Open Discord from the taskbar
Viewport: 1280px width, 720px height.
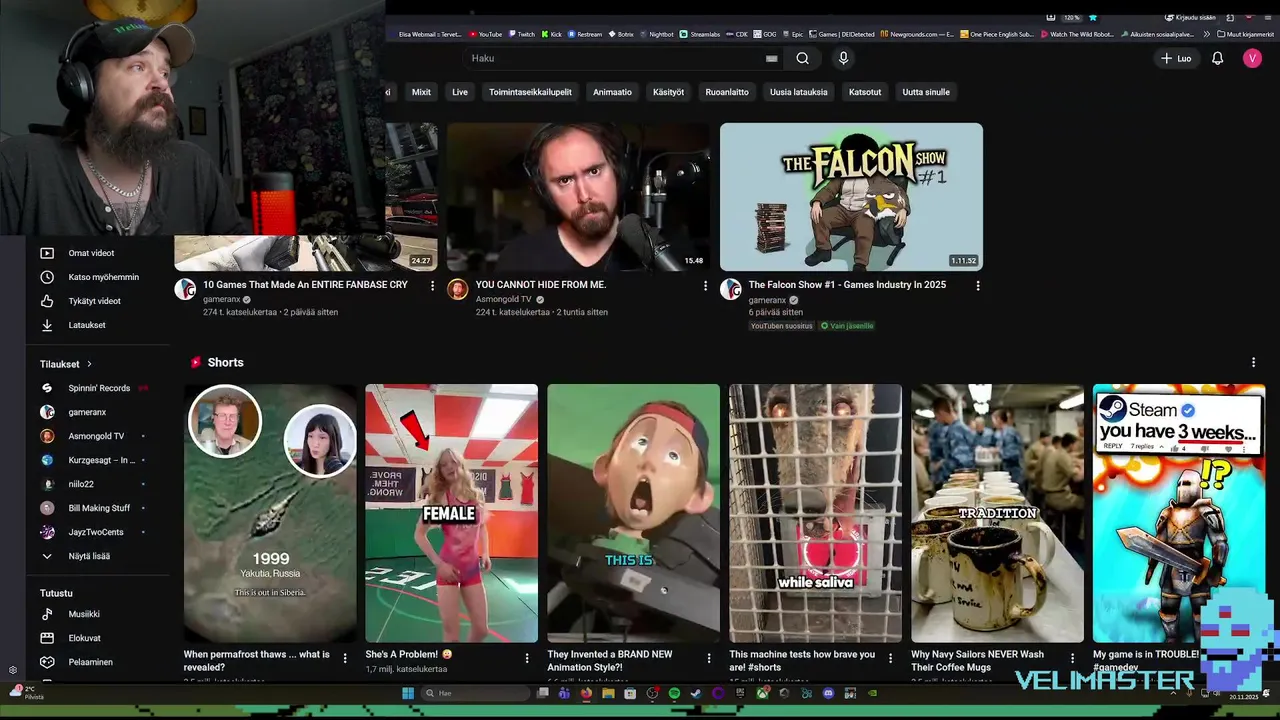(x=828, y=693)
